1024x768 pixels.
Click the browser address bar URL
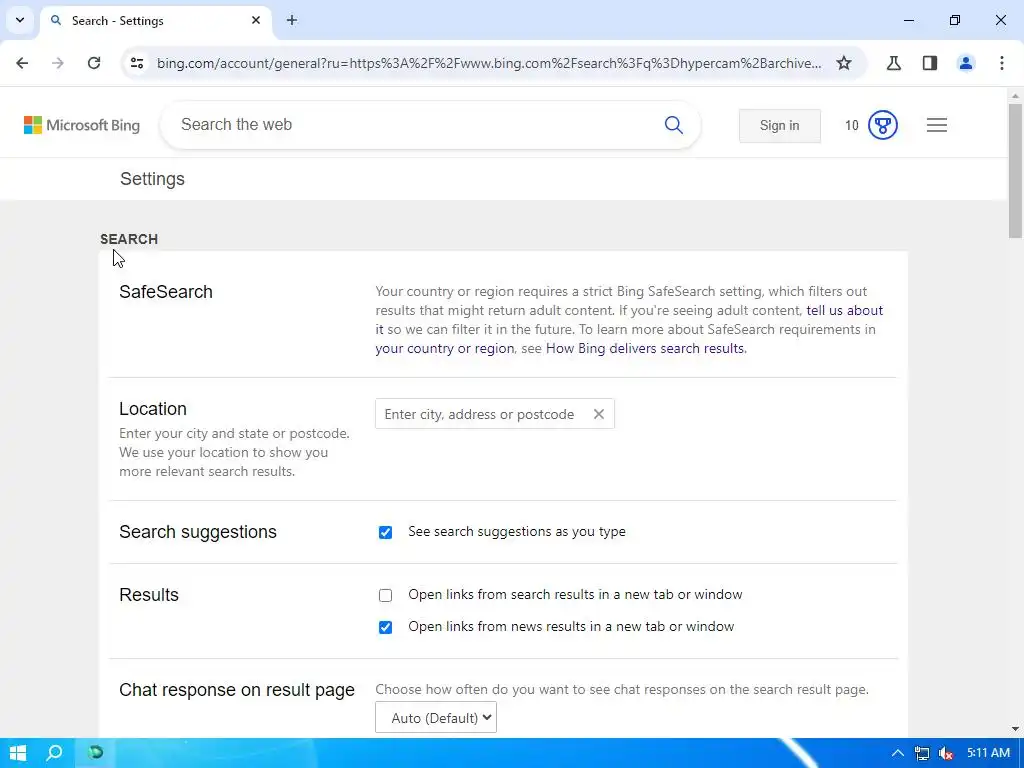[x=488, y=63]
